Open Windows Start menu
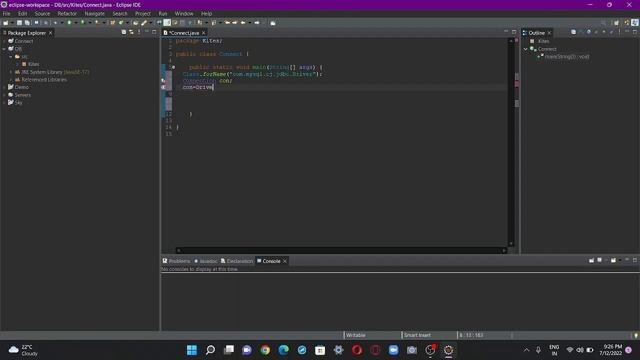Image resolution: width=640 pixels, height=360 pixels. coord(191,350)
